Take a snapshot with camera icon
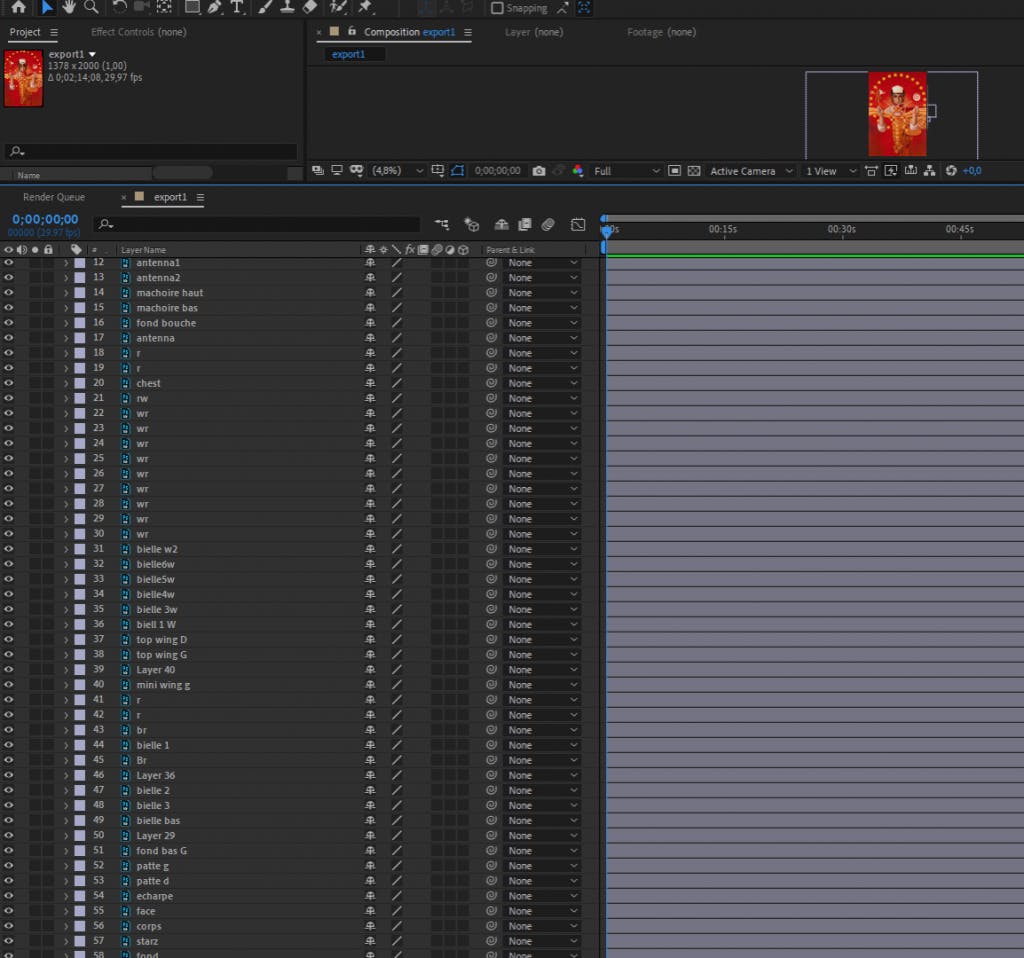This screenshot has height=958, width=1024. 539,171
